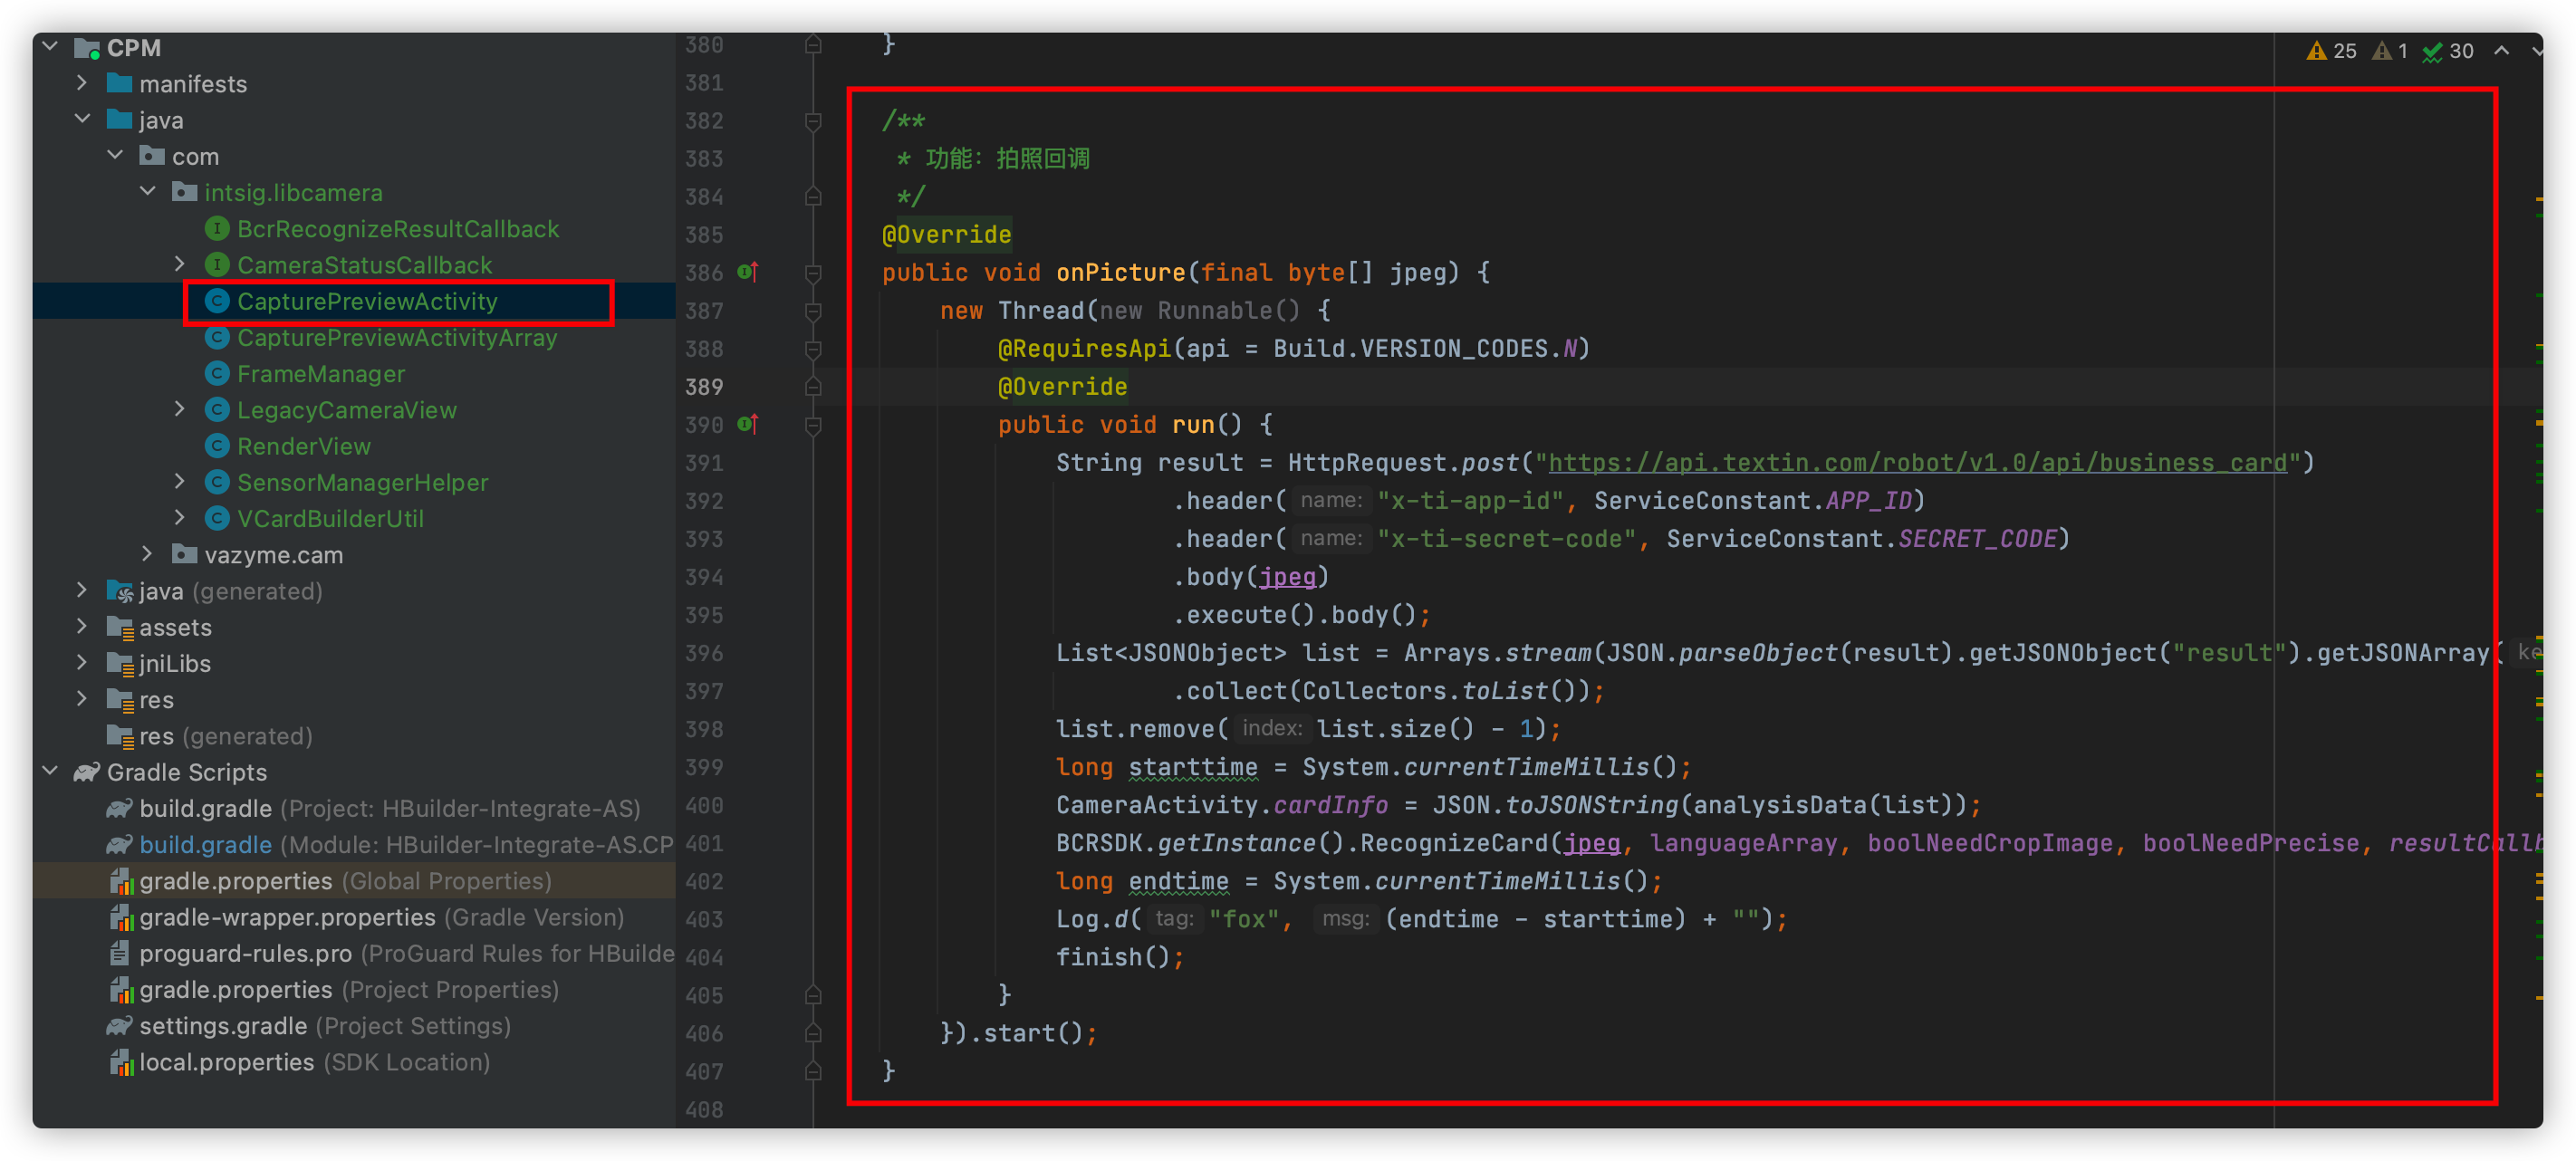This screenshot has height=1161, width=2576.
Task: Click CapturePreviewActivityArray class icon
Action: (x=217, y=338)
